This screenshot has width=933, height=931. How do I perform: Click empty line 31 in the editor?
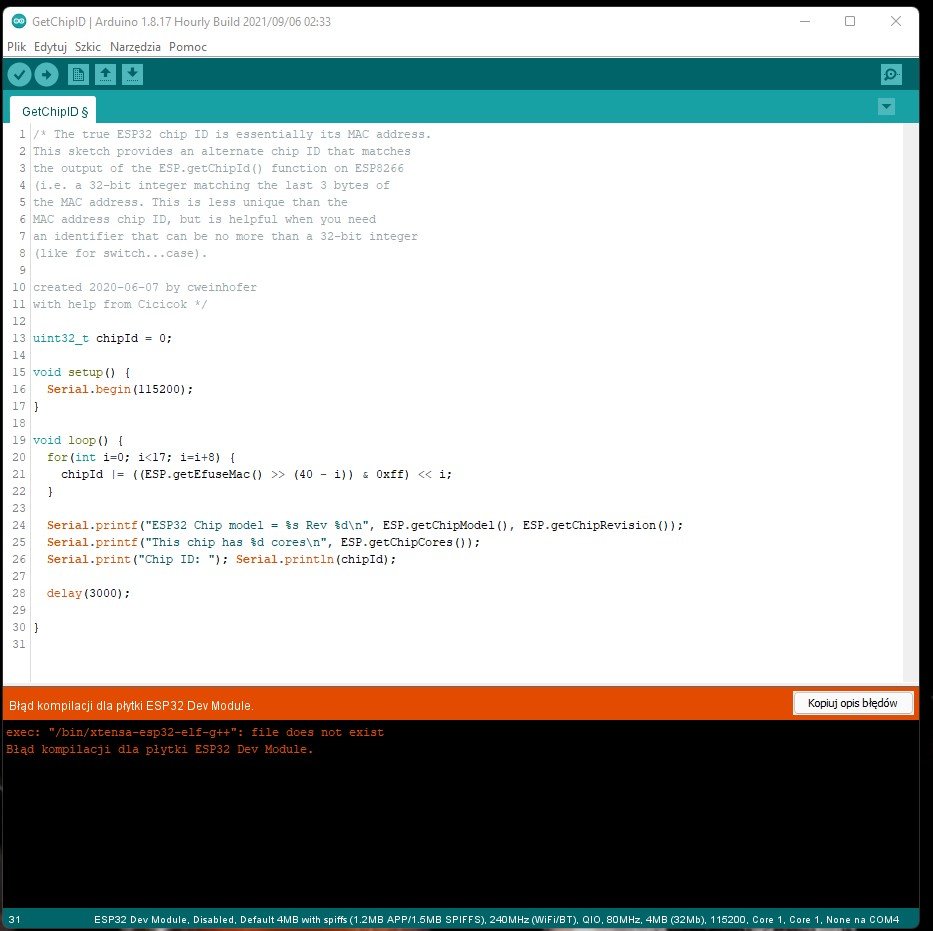[x=464, y=644]
